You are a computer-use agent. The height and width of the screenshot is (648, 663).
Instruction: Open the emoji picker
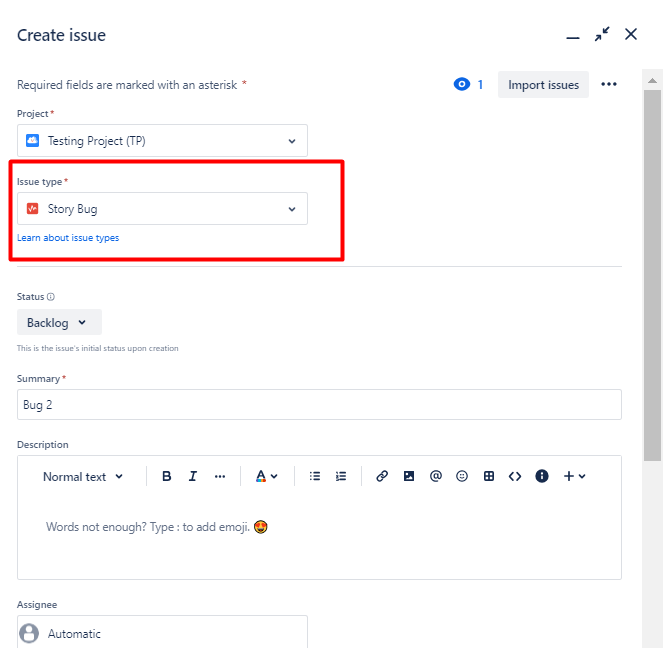point(462,476)
